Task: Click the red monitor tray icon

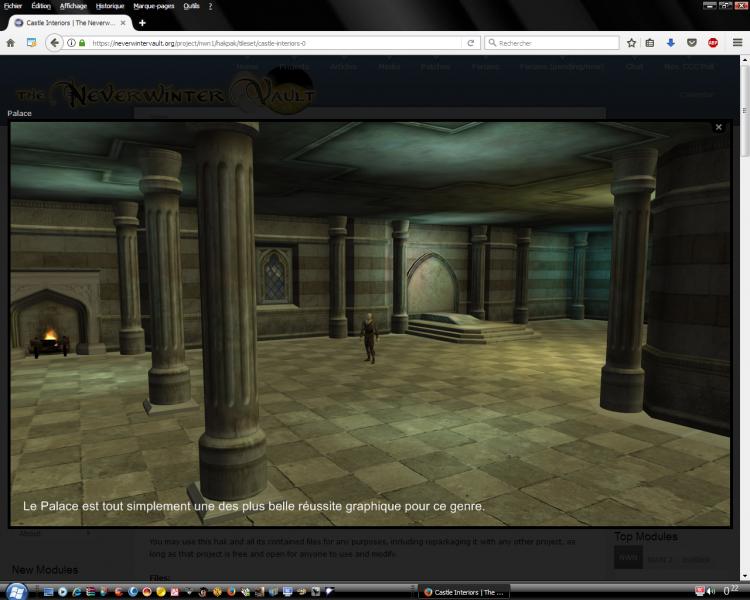Action: [x=700, y=592]
